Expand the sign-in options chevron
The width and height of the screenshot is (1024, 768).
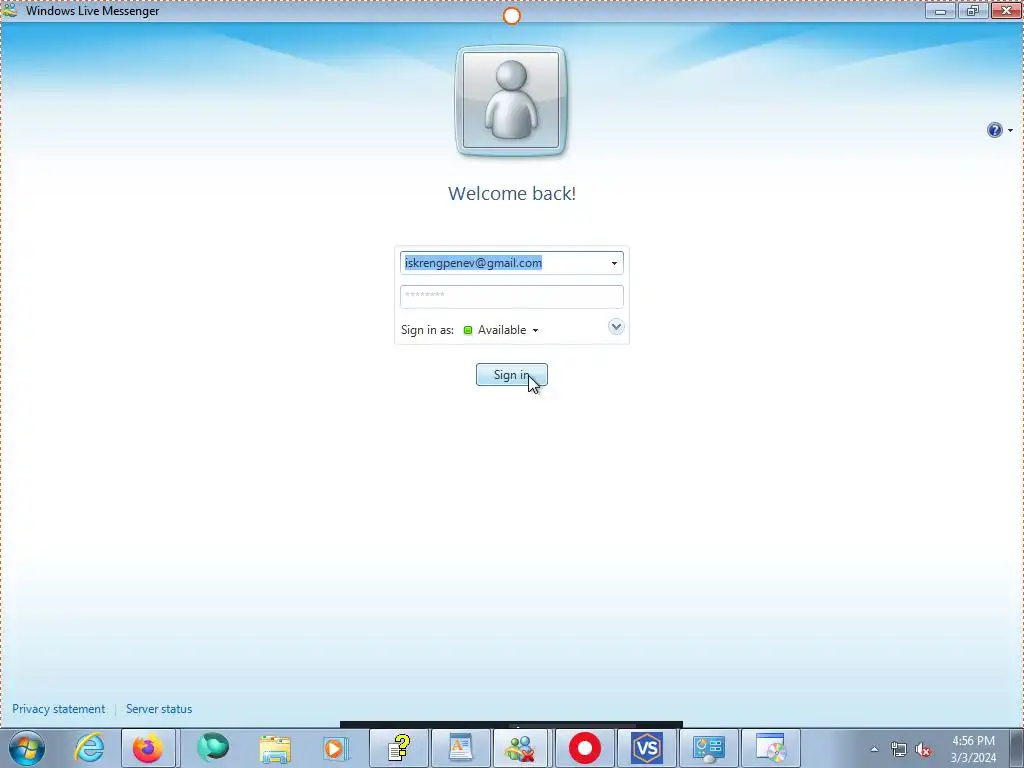[x=616, y=327]
